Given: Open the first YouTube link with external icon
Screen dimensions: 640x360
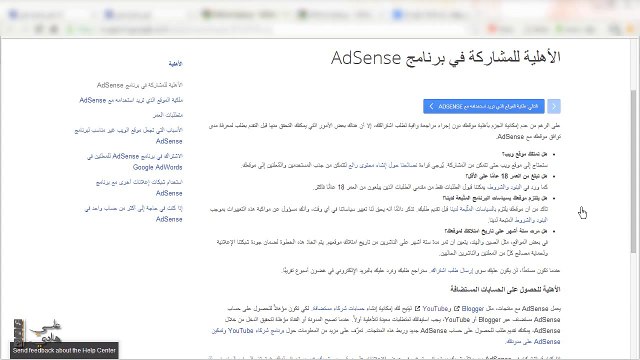Looking at the screenshot, I should tap(436, 309).
